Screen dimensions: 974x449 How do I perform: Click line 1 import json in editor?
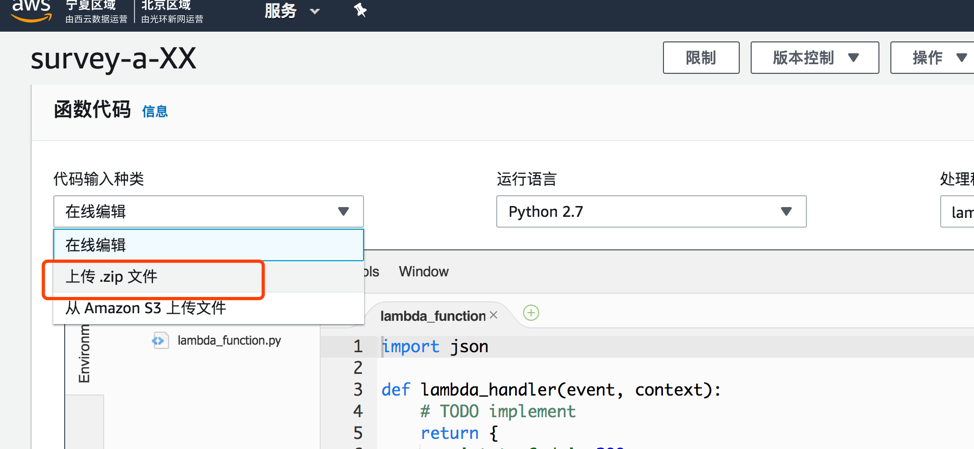click(x=435, y=347)
